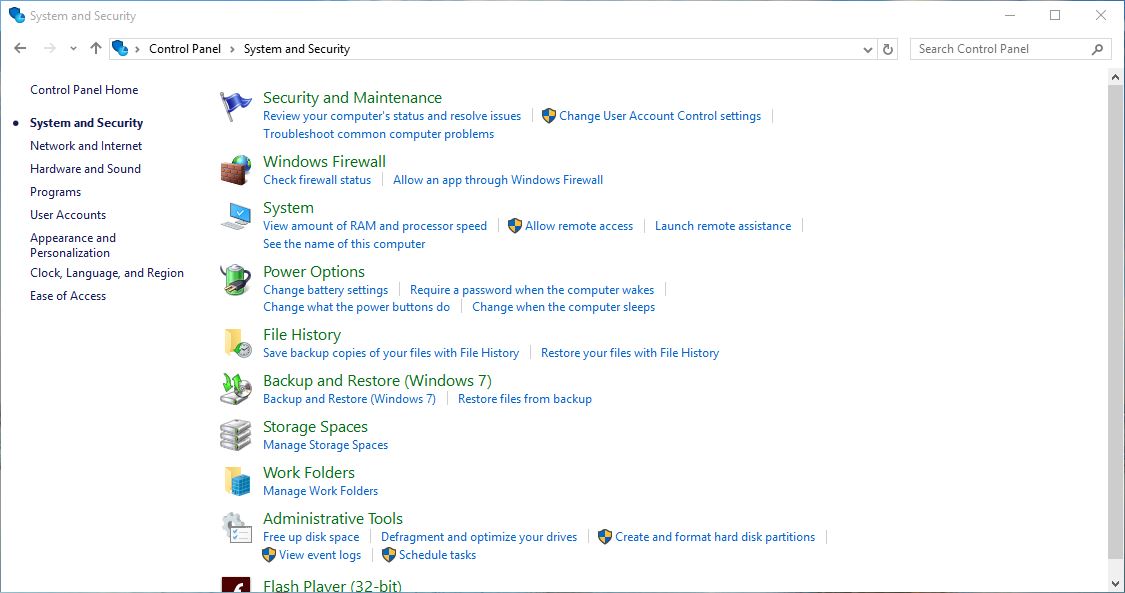The height and width of the screenshot is (593, 1125).
Task: Open the recent locations dropdown arrow
Action: tap(73, 49)
